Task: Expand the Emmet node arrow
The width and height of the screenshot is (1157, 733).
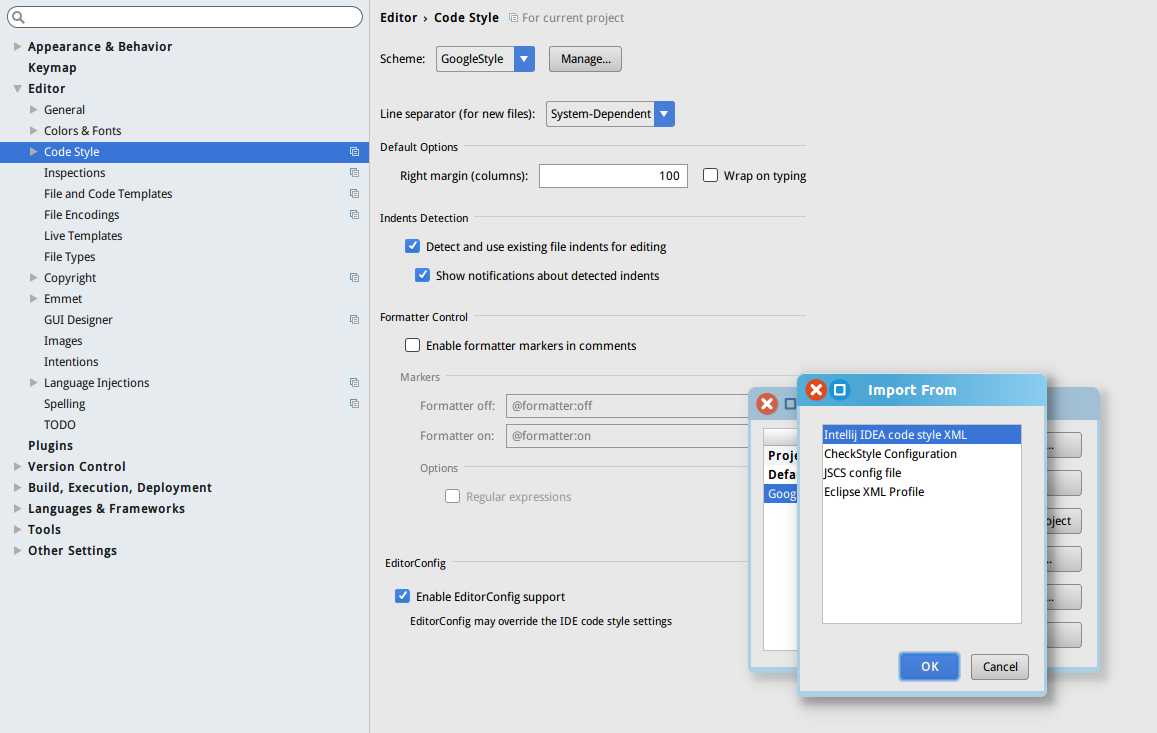Action: tap(33, 299)
